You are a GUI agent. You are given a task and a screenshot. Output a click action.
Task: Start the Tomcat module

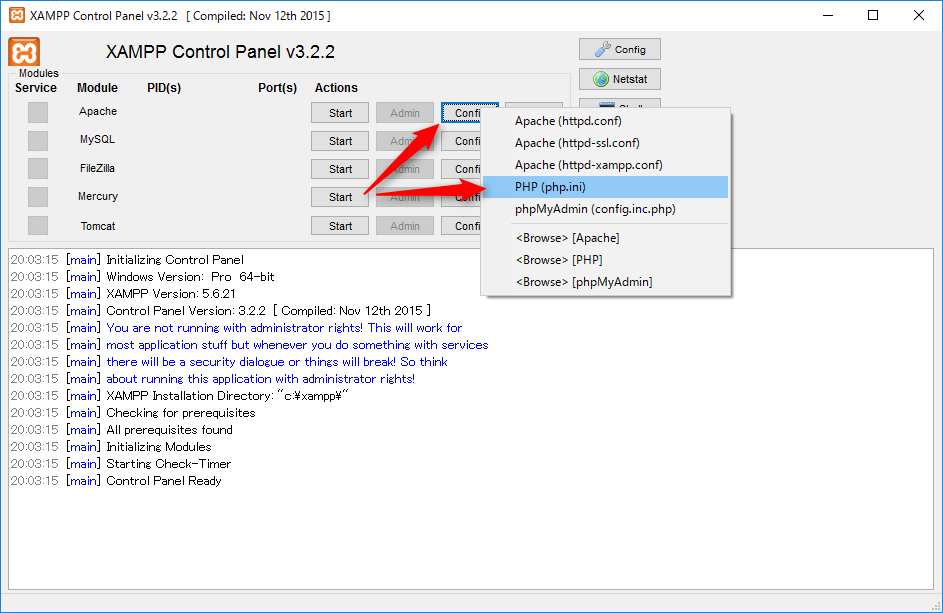coord(340,226)
